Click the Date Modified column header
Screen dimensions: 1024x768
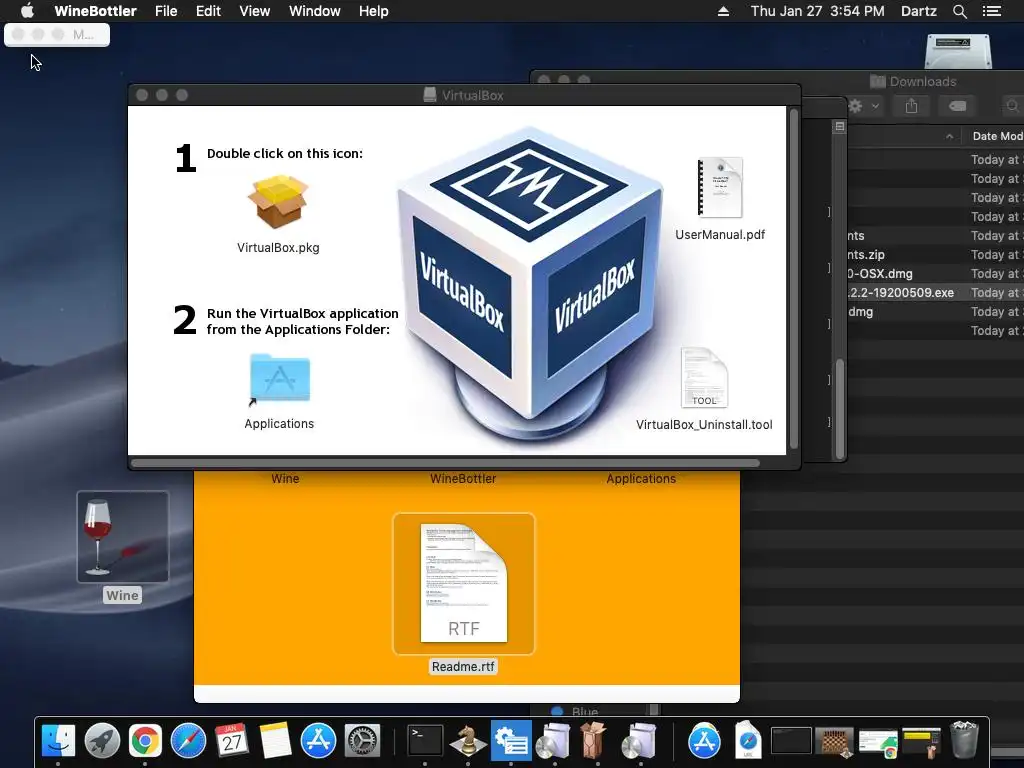(997, 136)
